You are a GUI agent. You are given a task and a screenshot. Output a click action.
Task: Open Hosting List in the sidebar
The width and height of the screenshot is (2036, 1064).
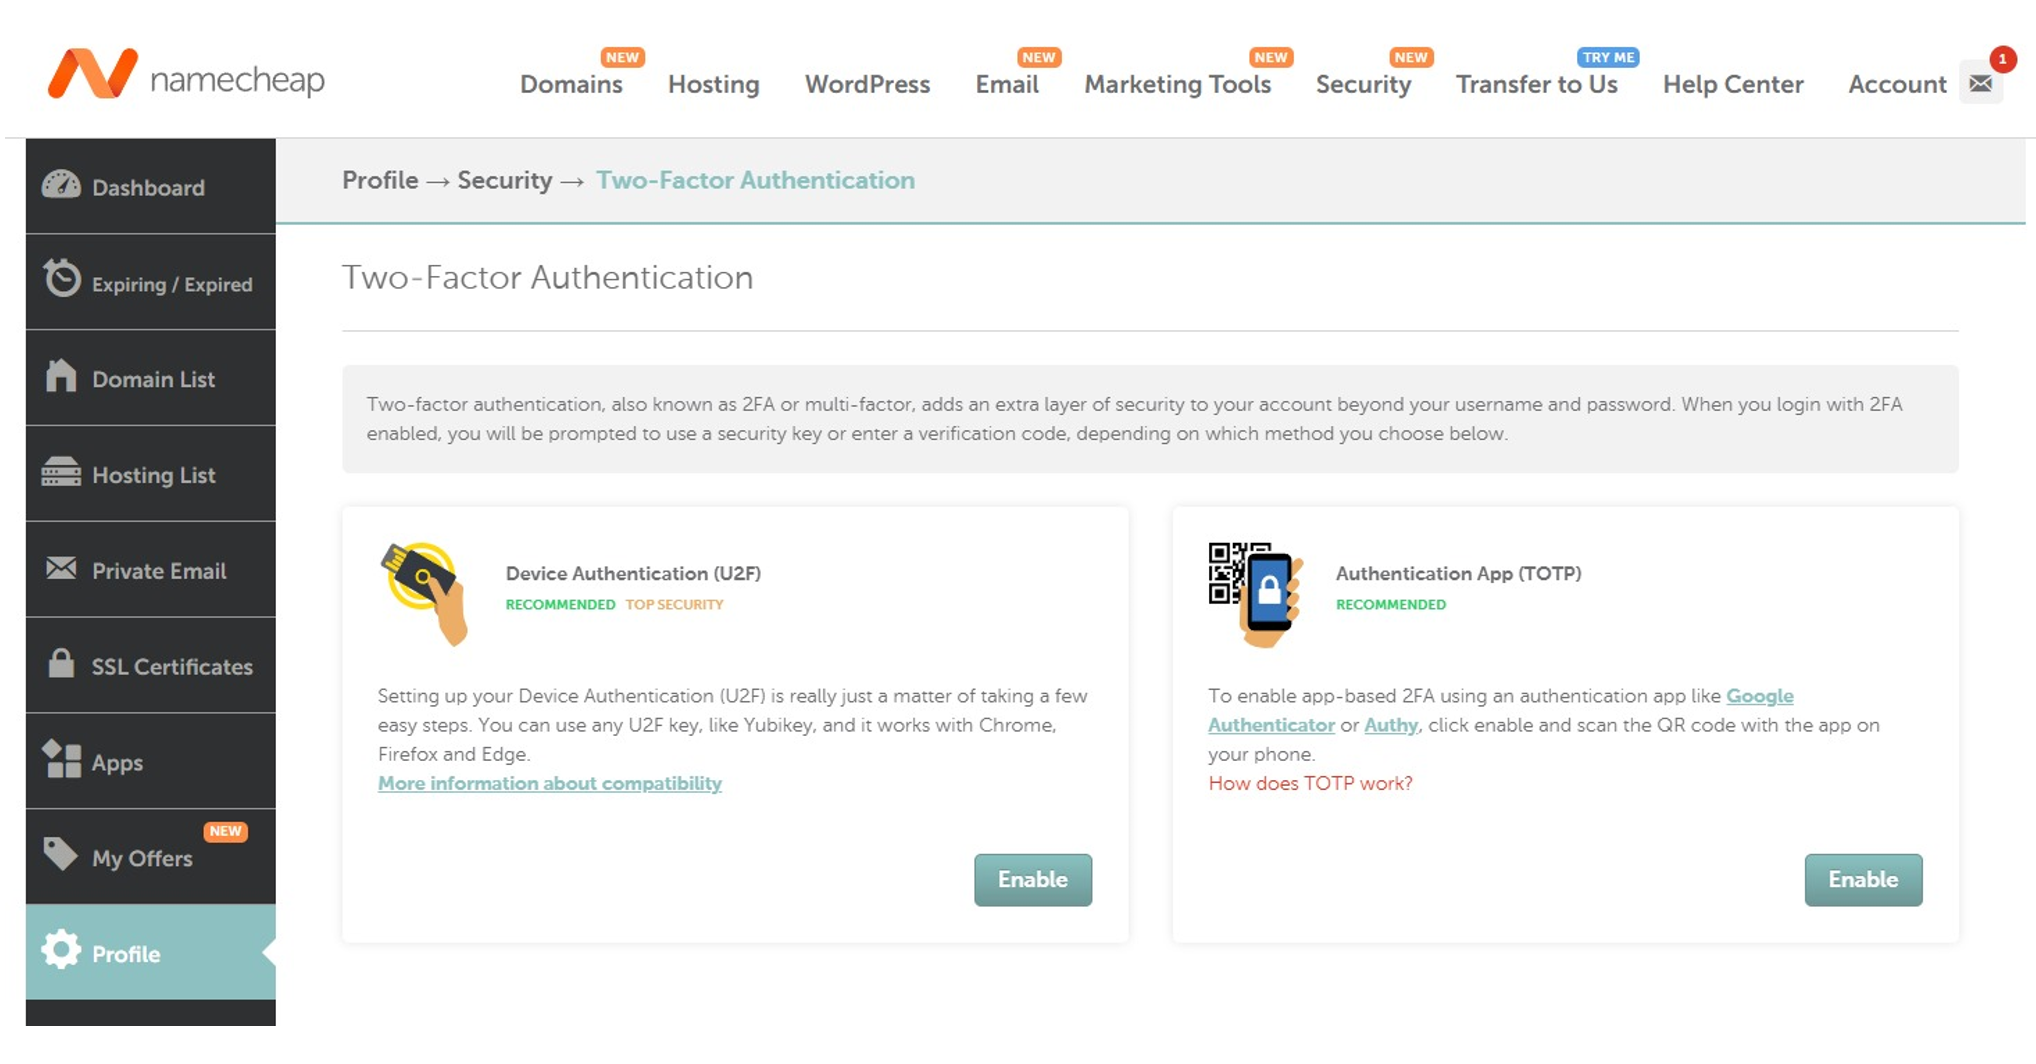(151, 474)
